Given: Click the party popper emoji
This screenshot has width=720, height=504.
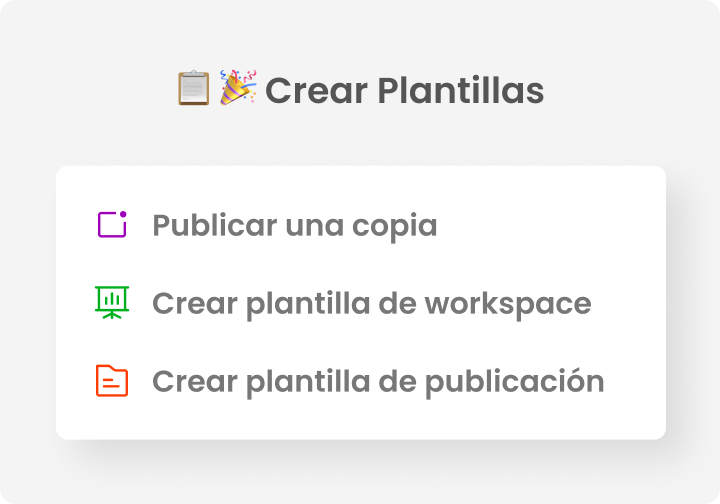Looking at the screenshot, I should tap(238, 88).
